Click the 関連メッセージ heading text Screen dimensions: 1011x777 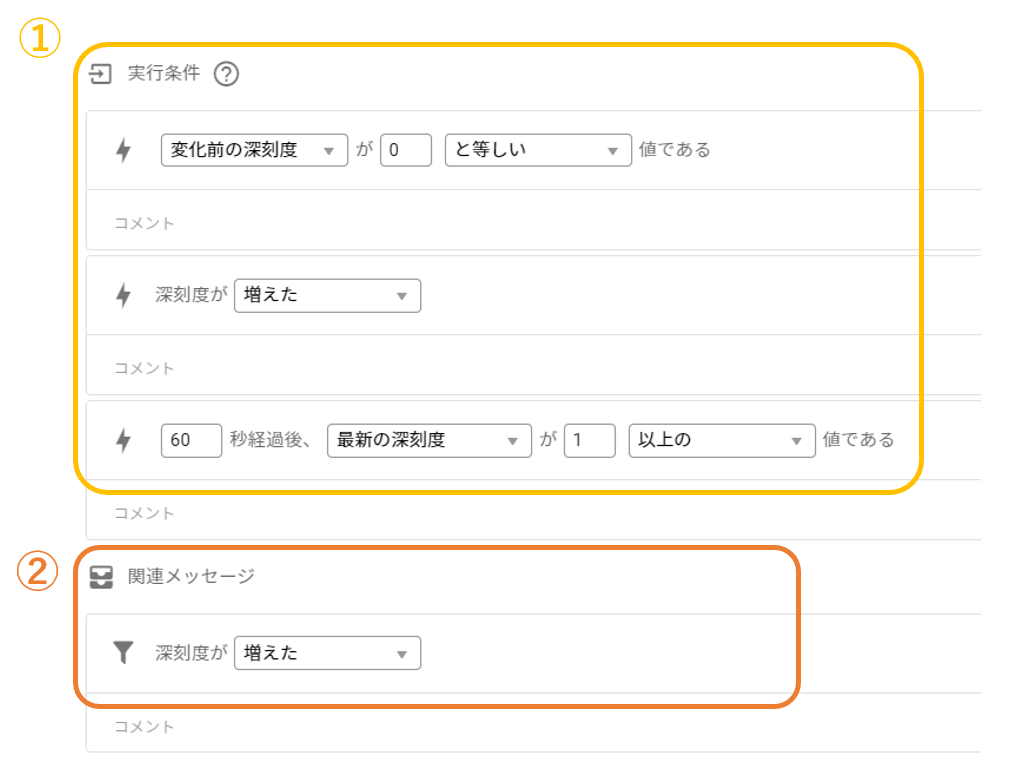click(191, 576)
